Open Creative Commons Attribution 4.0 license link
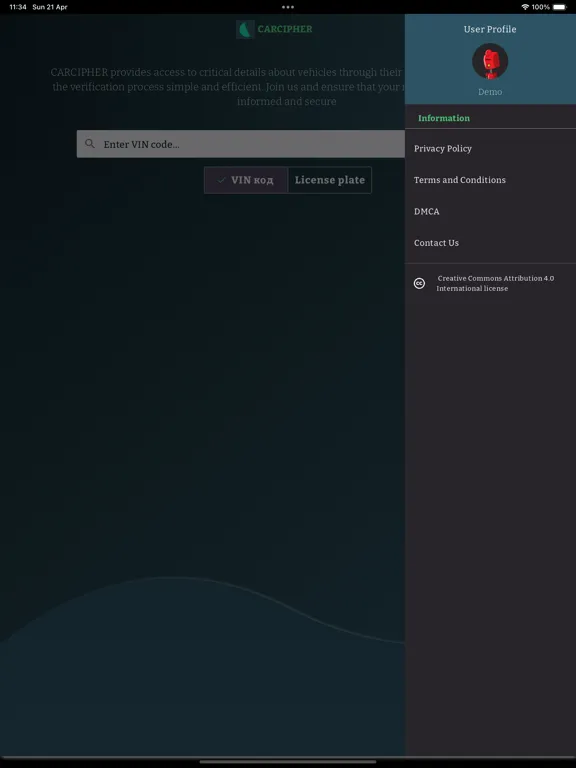576x768 pixels. point(495,283)
